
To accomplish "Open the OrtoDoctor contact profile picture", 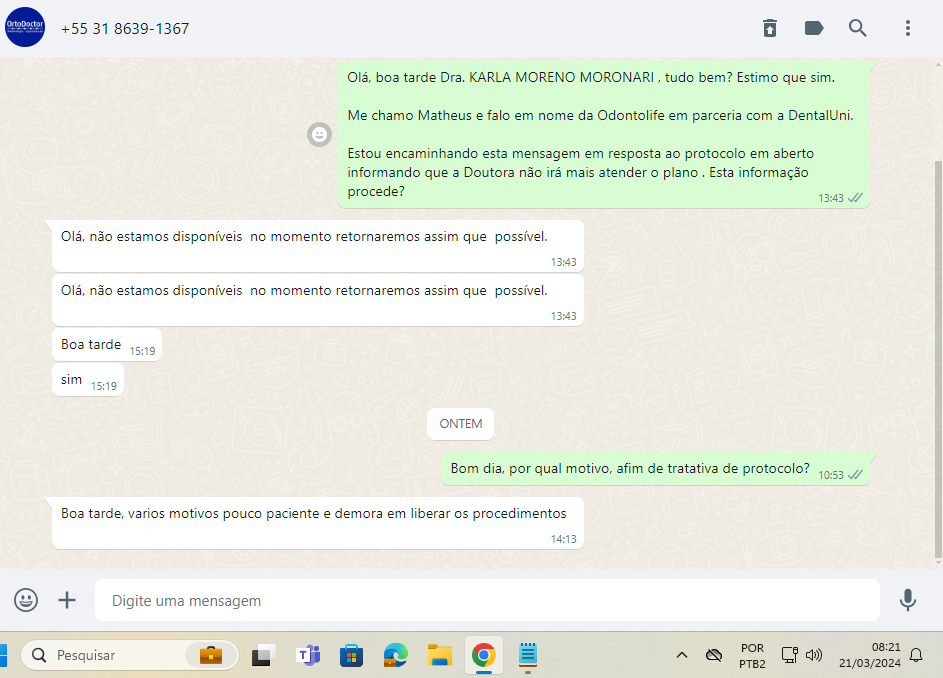I will tap(25, 28).
